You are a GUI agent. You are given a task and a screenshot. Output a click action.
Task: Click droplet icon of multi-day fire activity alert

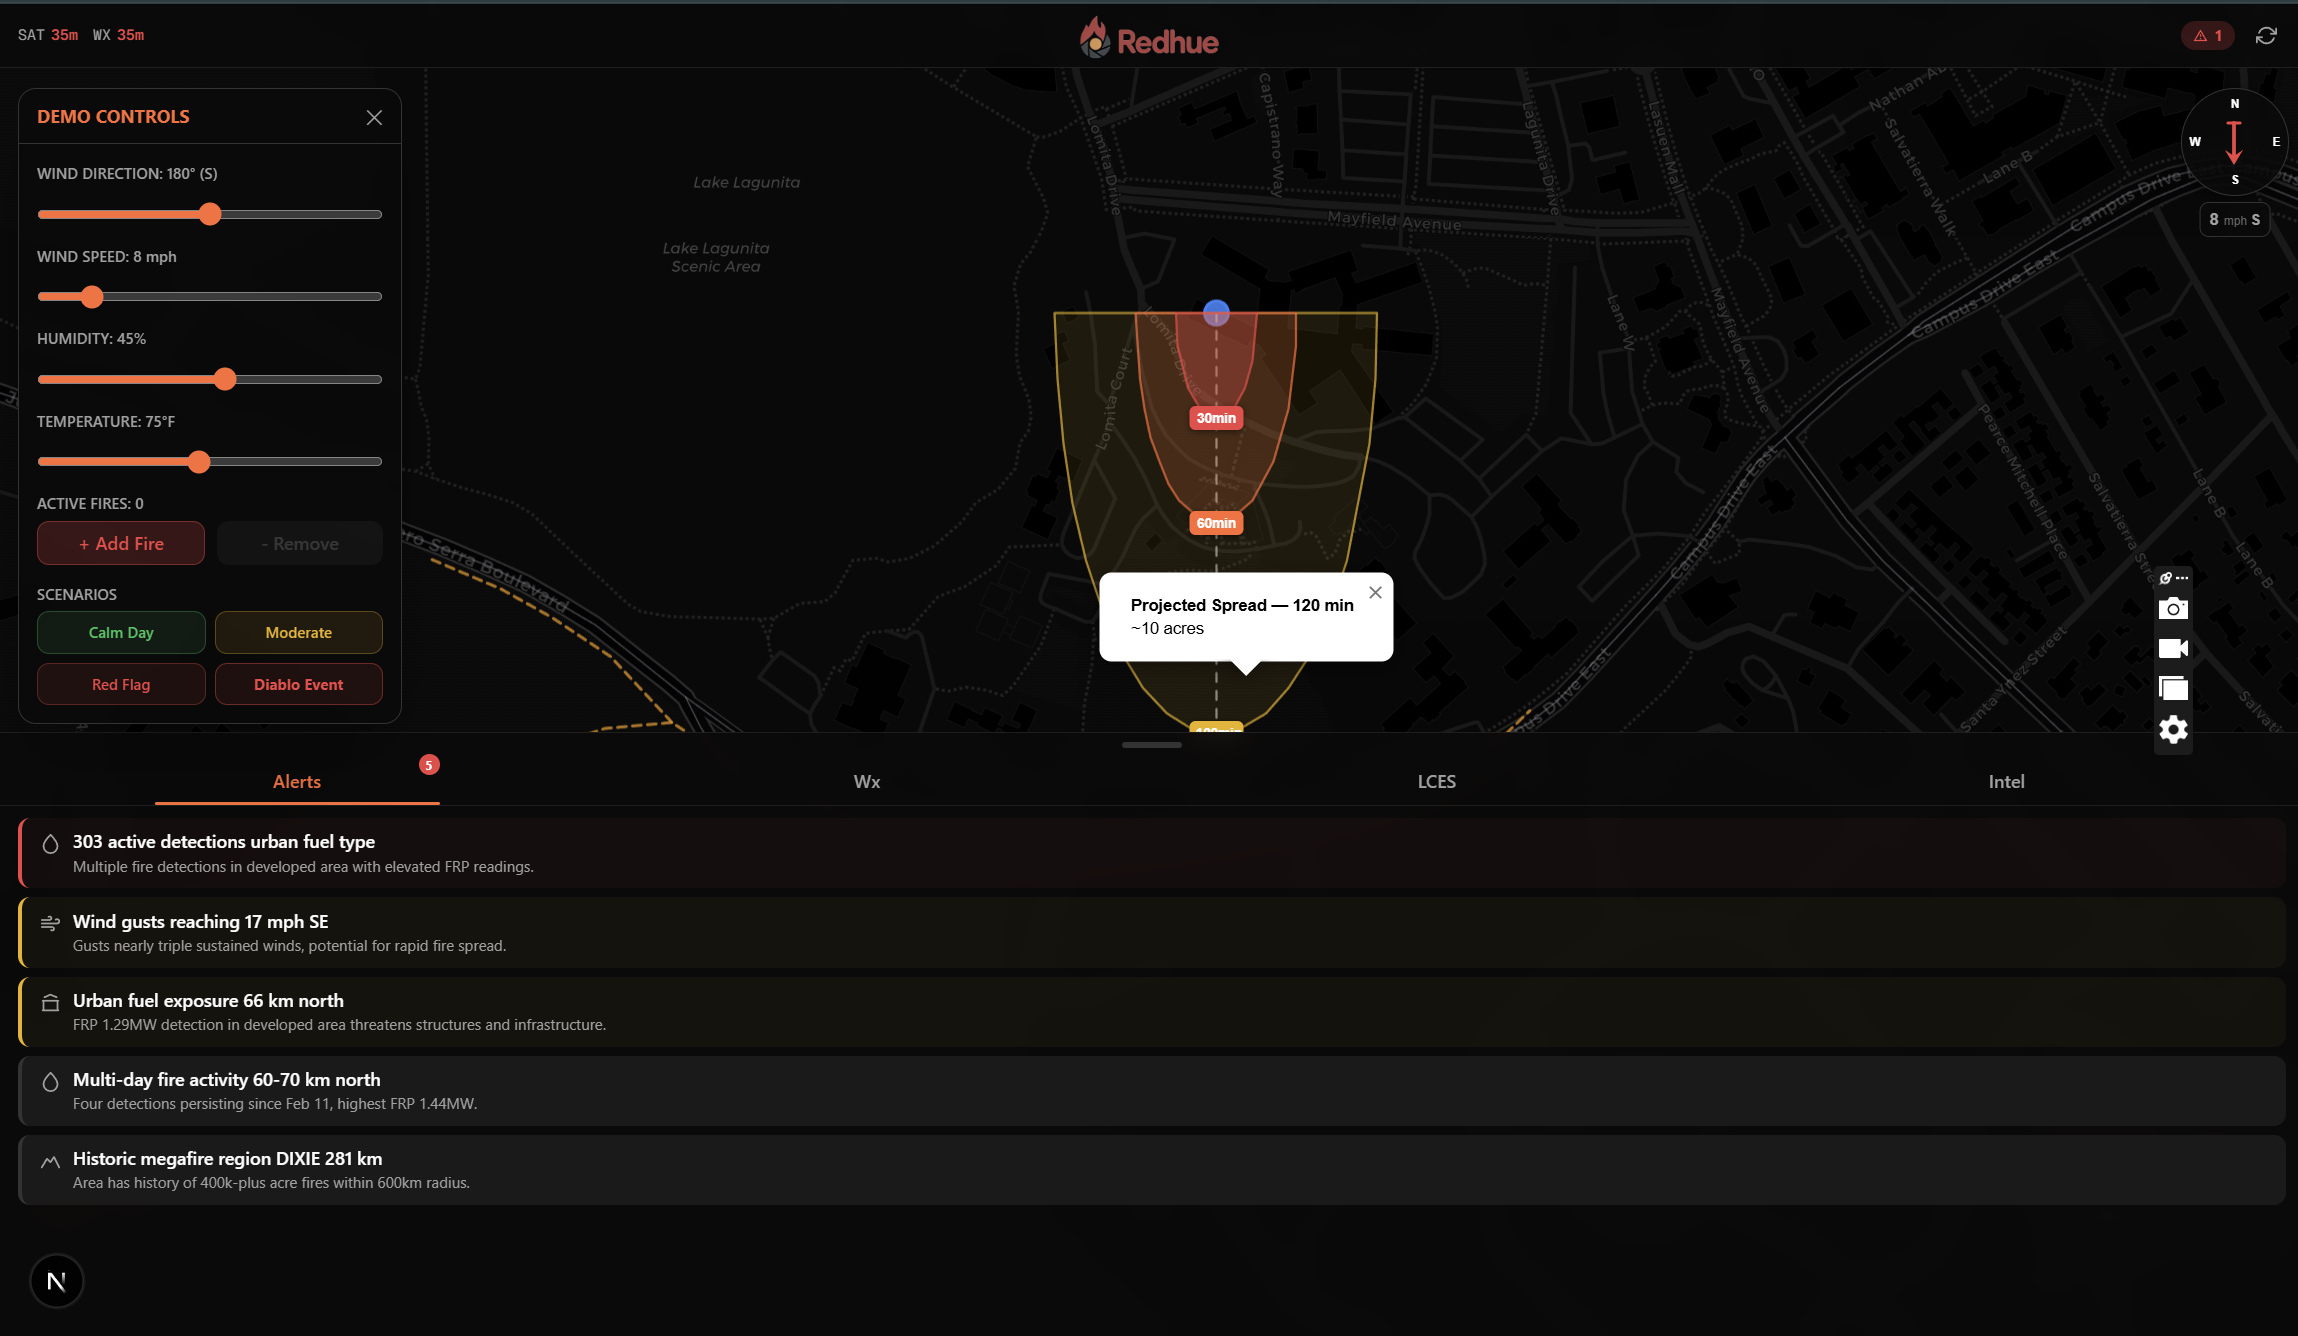(50, 1082)
